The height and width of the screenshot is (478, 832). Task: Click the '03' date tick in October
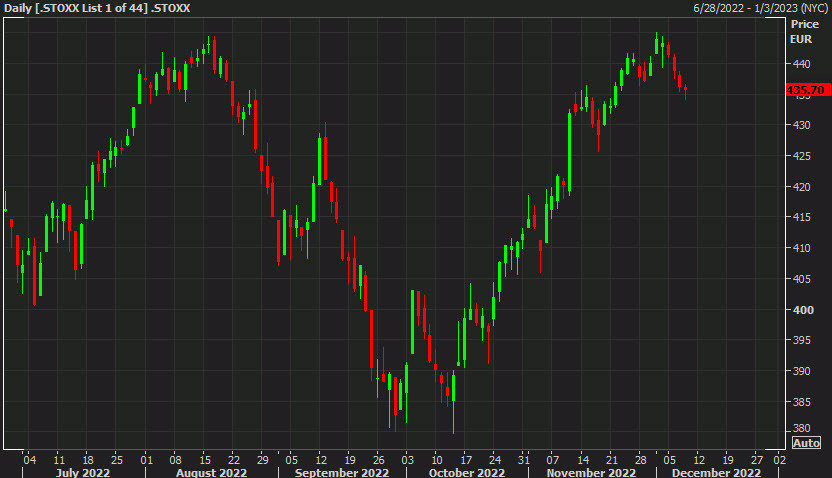(x=408, y=460)
